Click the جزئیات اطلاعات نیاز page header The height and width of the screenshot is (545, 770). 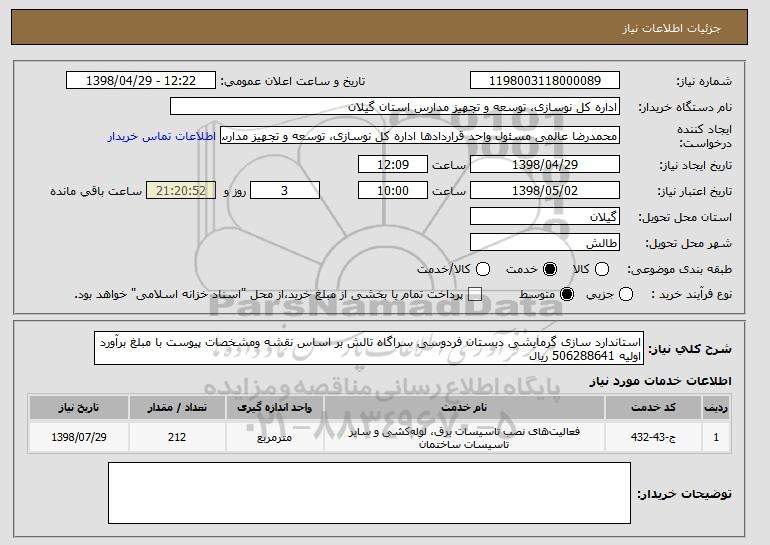click(671, 28)
